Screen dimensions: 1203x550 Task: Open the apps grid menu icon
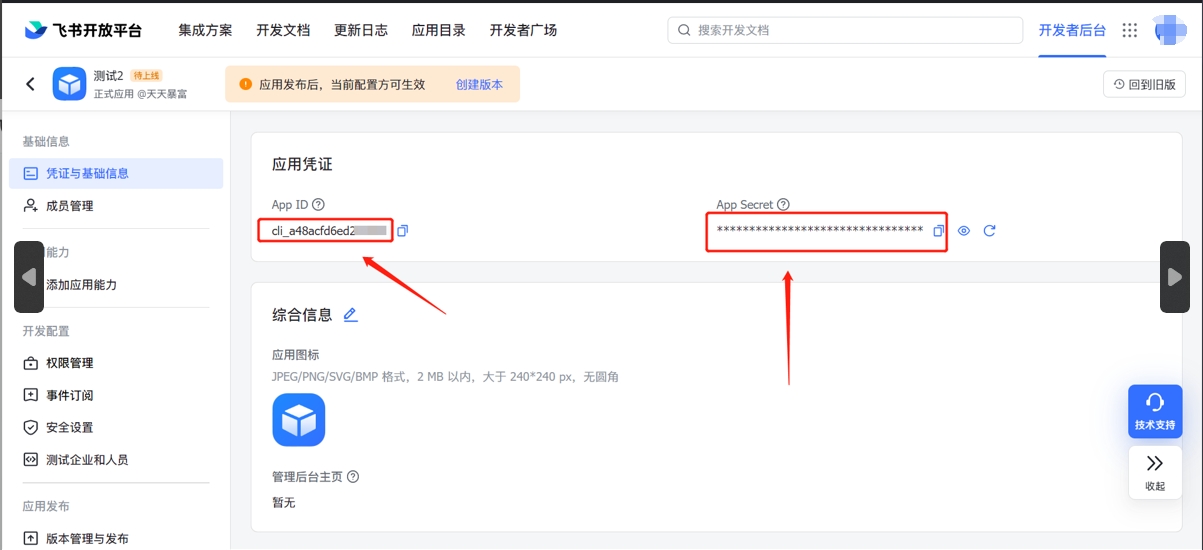click(1130, 30)
